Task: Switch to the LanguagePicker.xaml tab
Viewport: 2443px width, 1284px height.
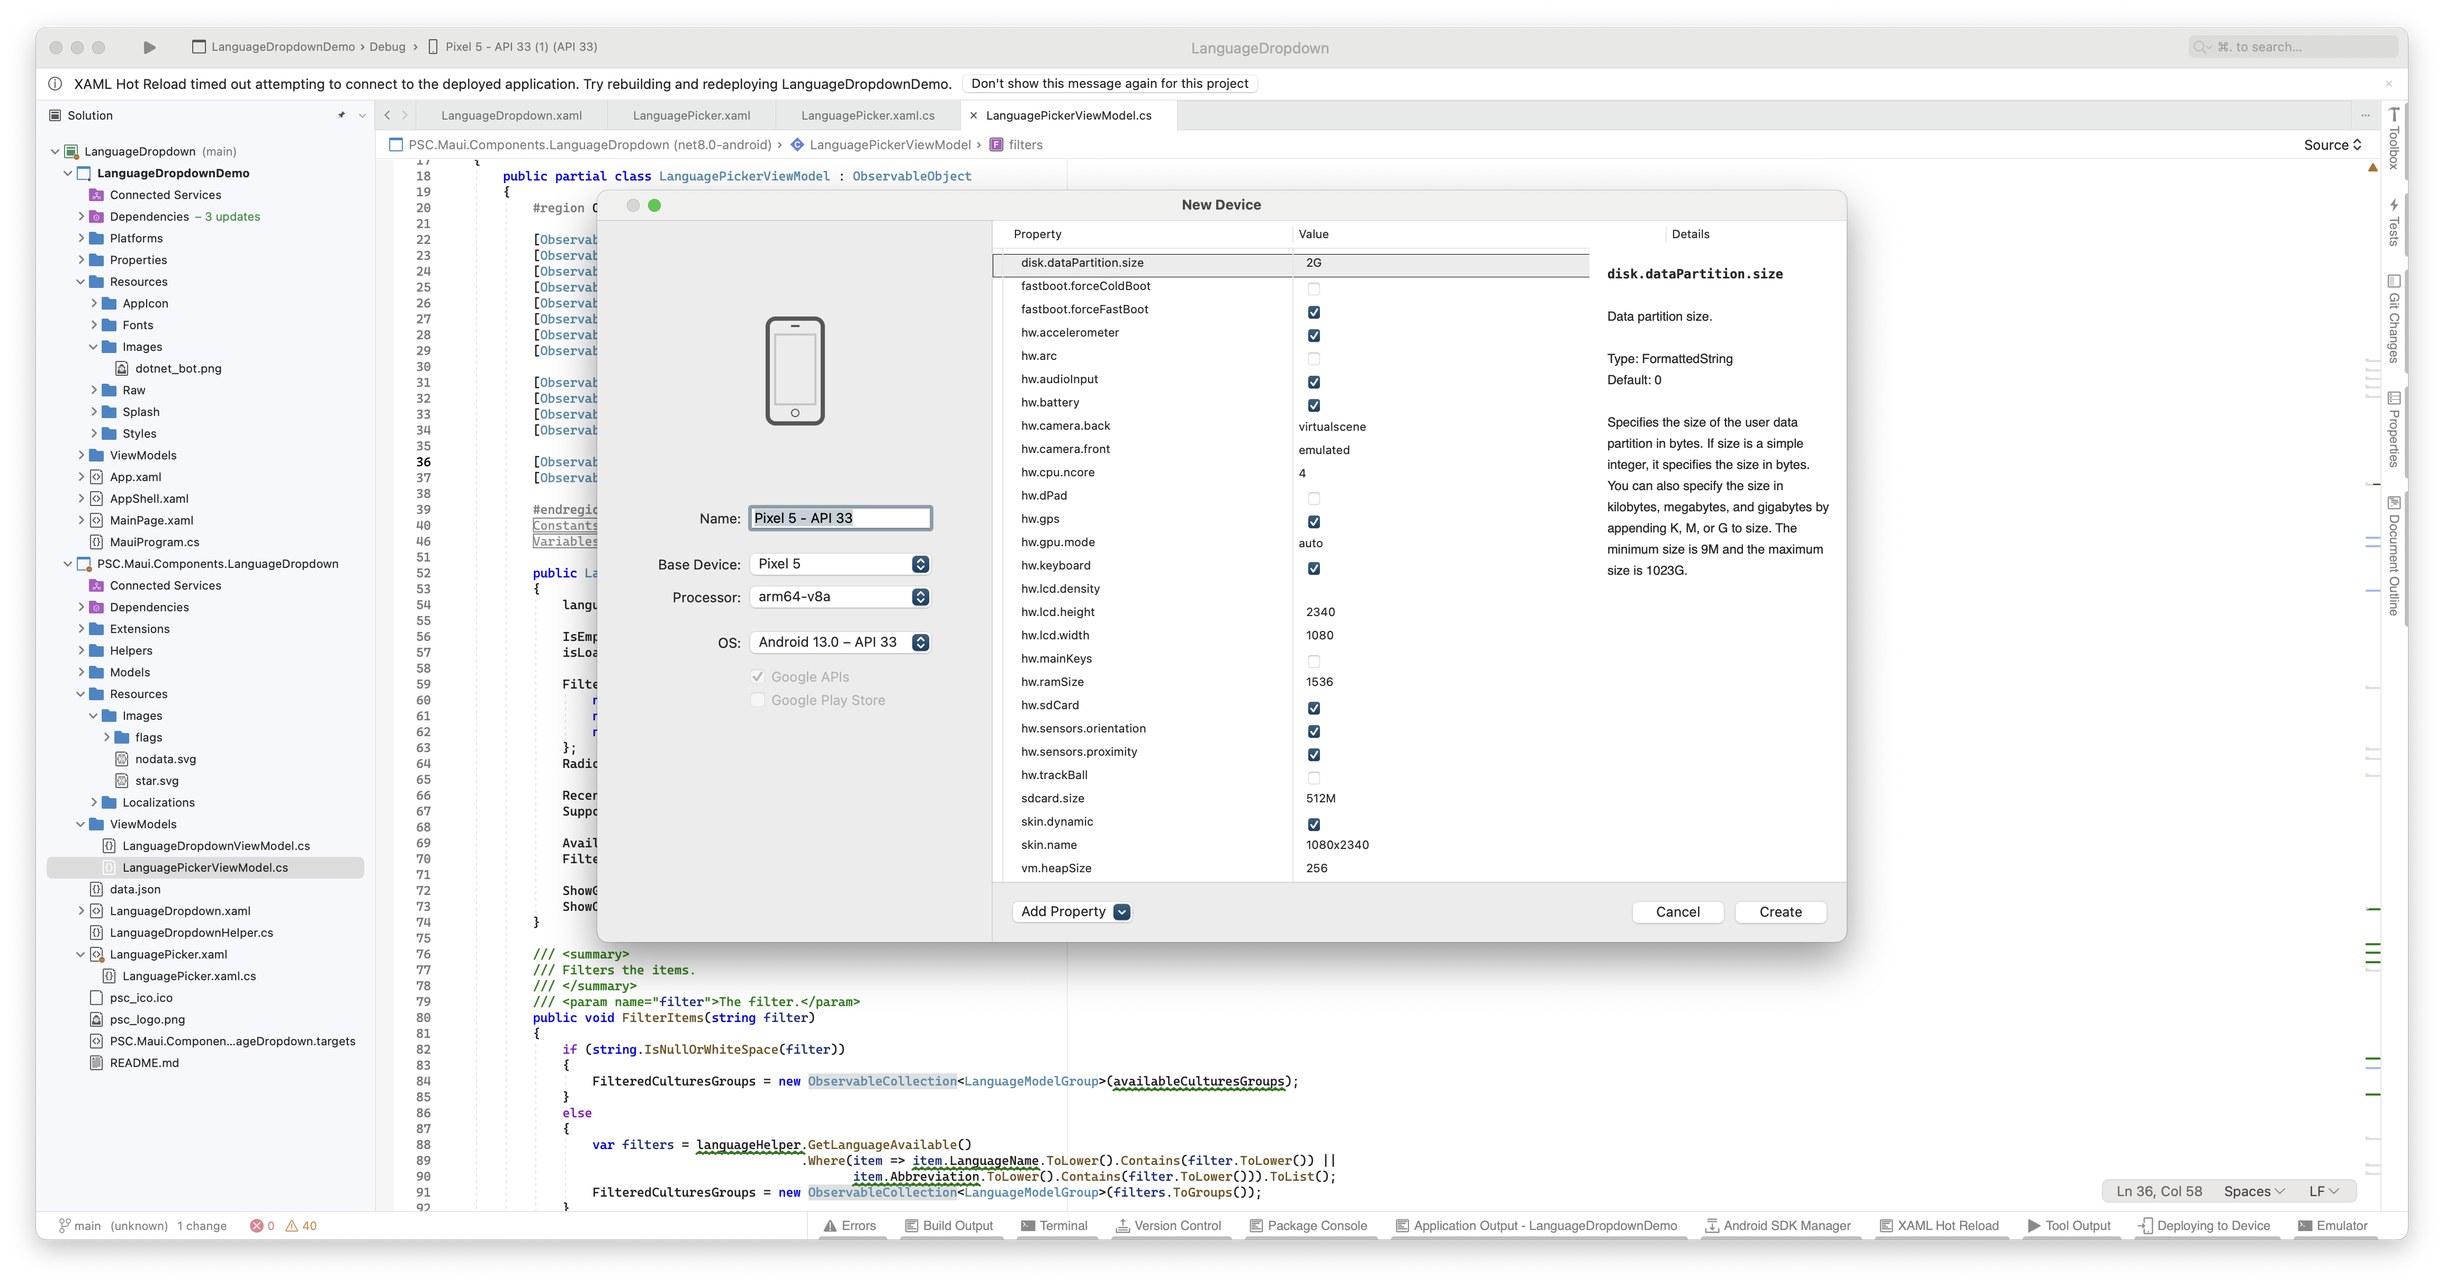Action: [x=691, y=115]
